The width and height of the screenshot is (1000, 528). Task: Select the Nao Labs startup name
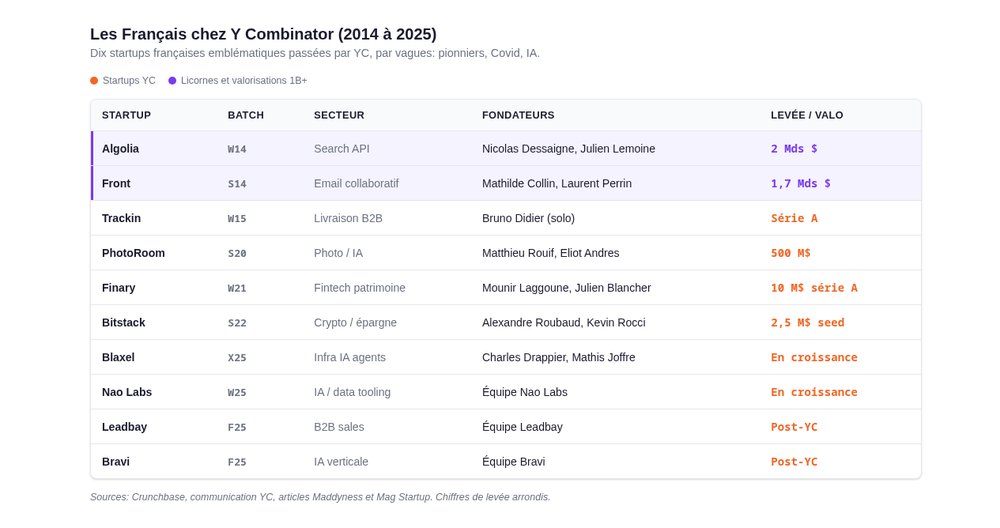click(127, 392)
